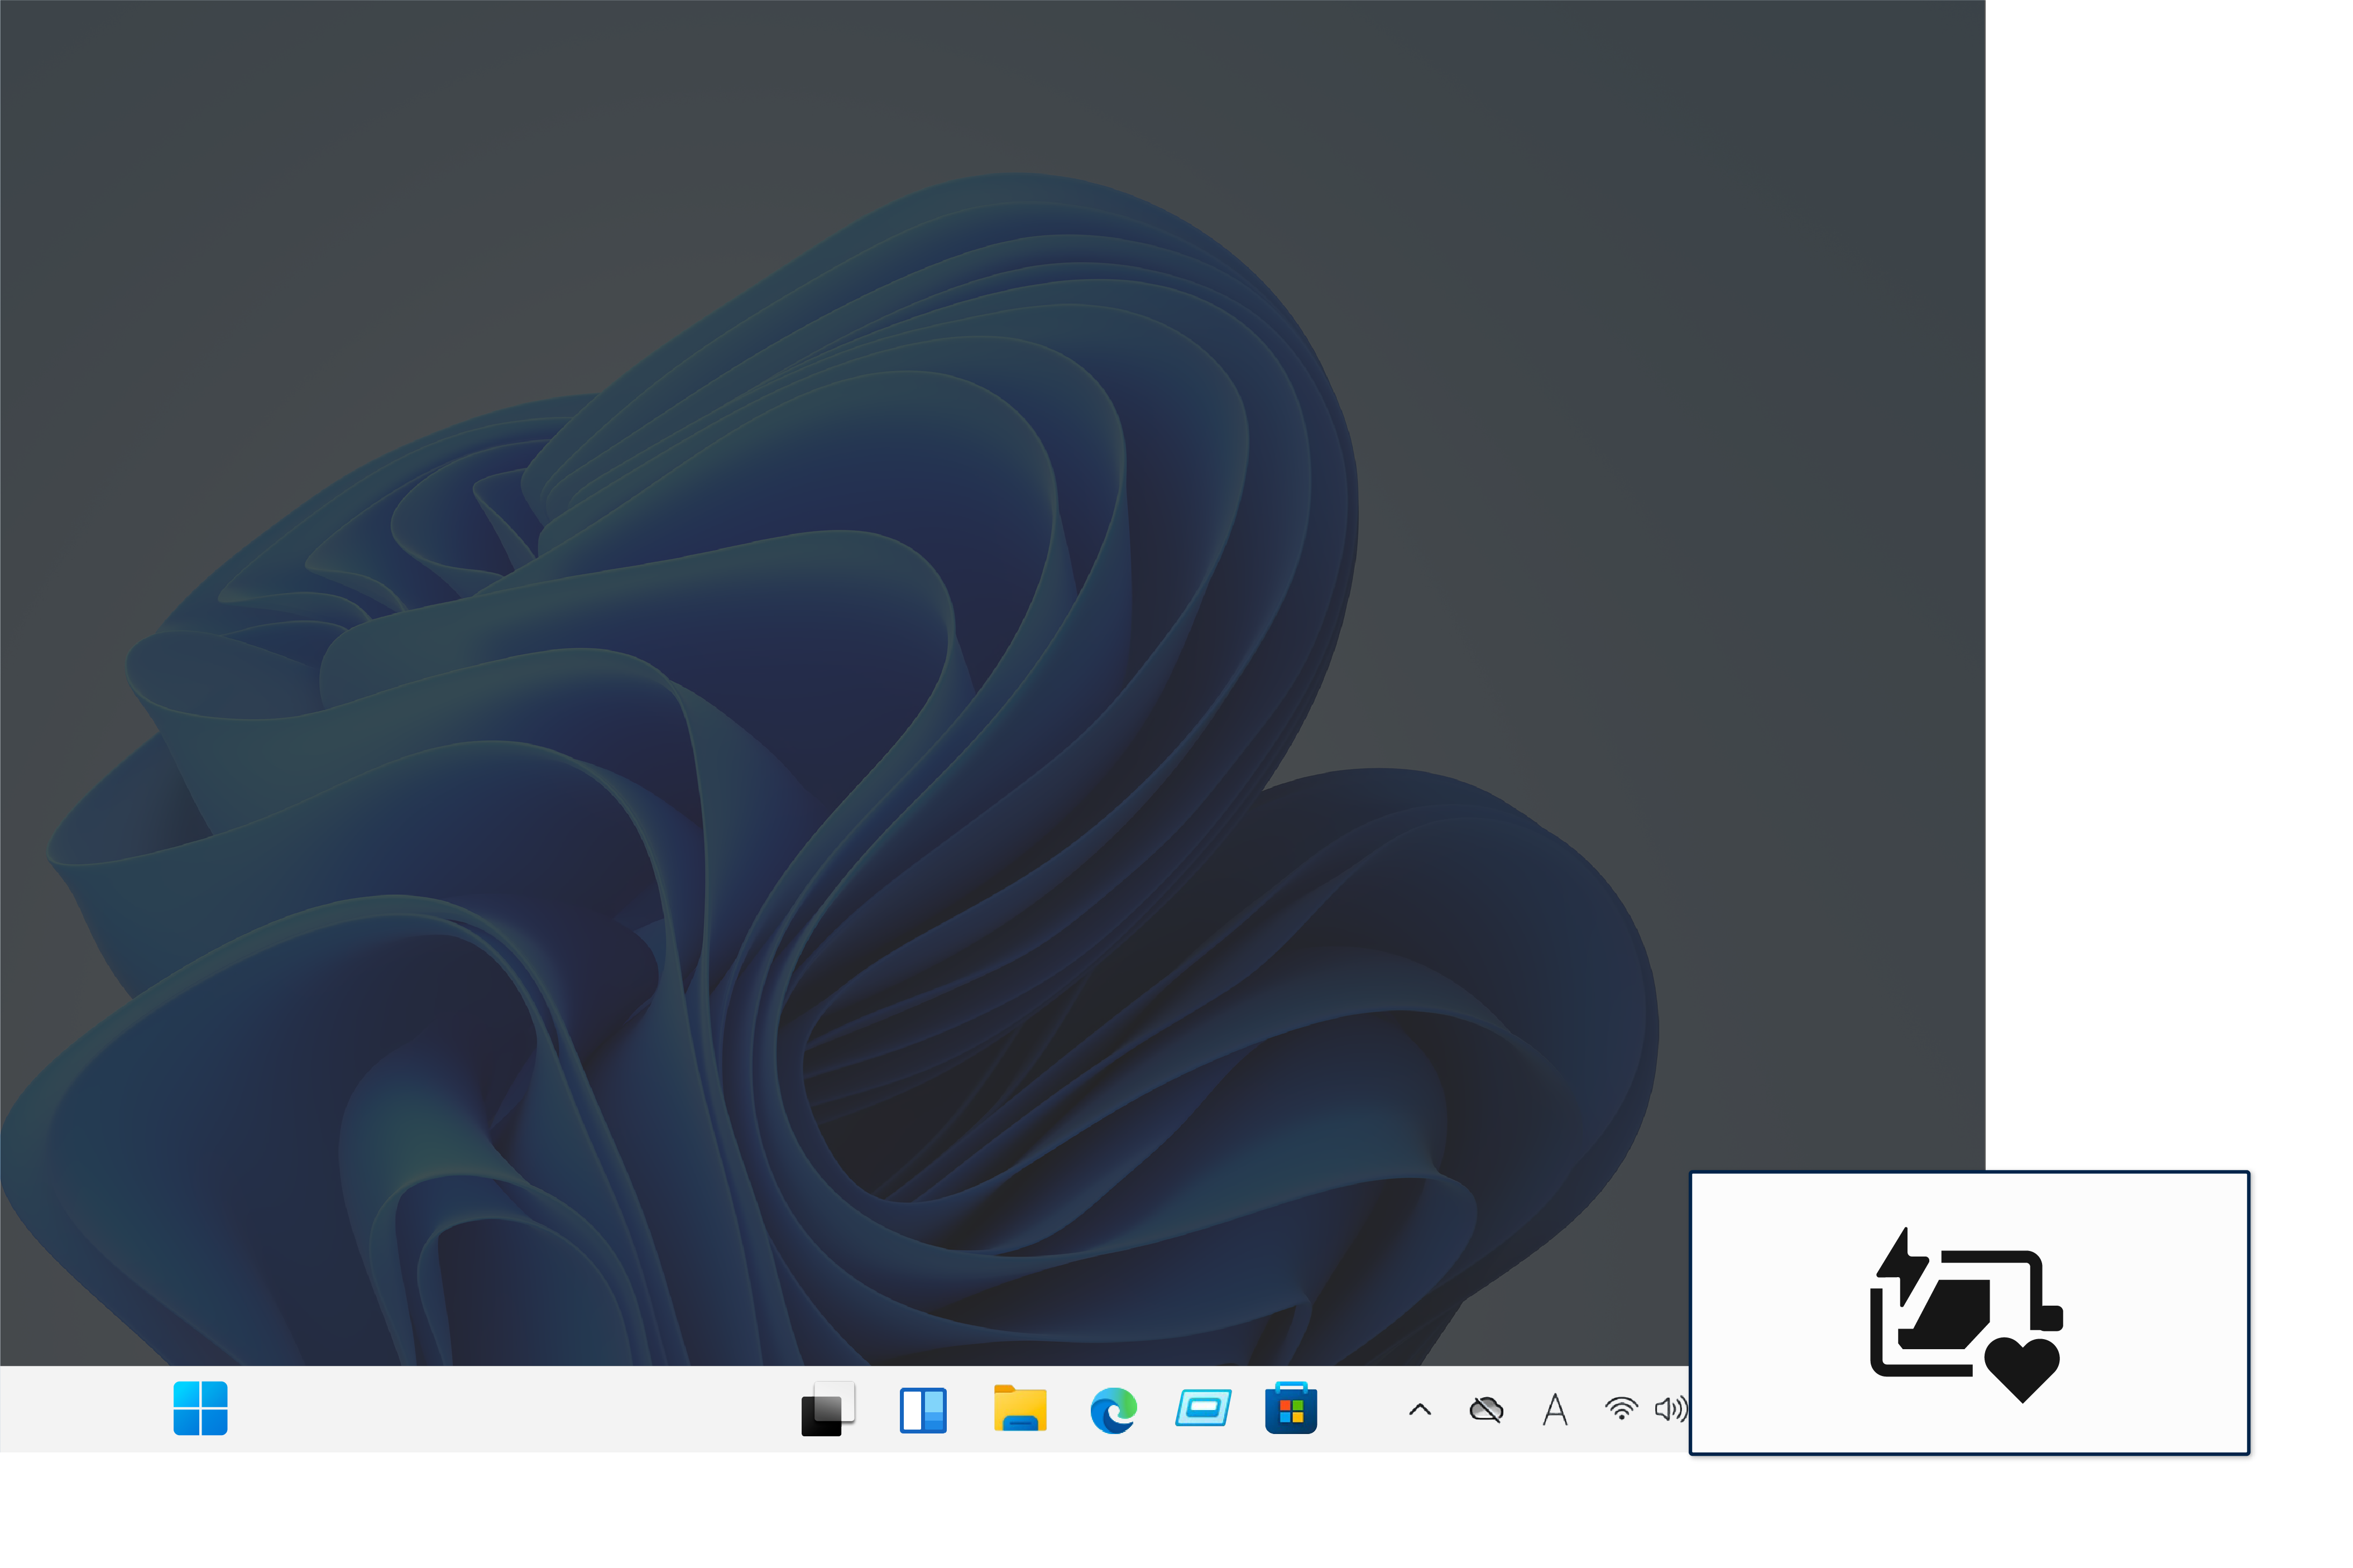The height and width of the screenshot is (1568, 2353).
Task: Launch File Explorer from the taskbar
Action: 1019,1408
